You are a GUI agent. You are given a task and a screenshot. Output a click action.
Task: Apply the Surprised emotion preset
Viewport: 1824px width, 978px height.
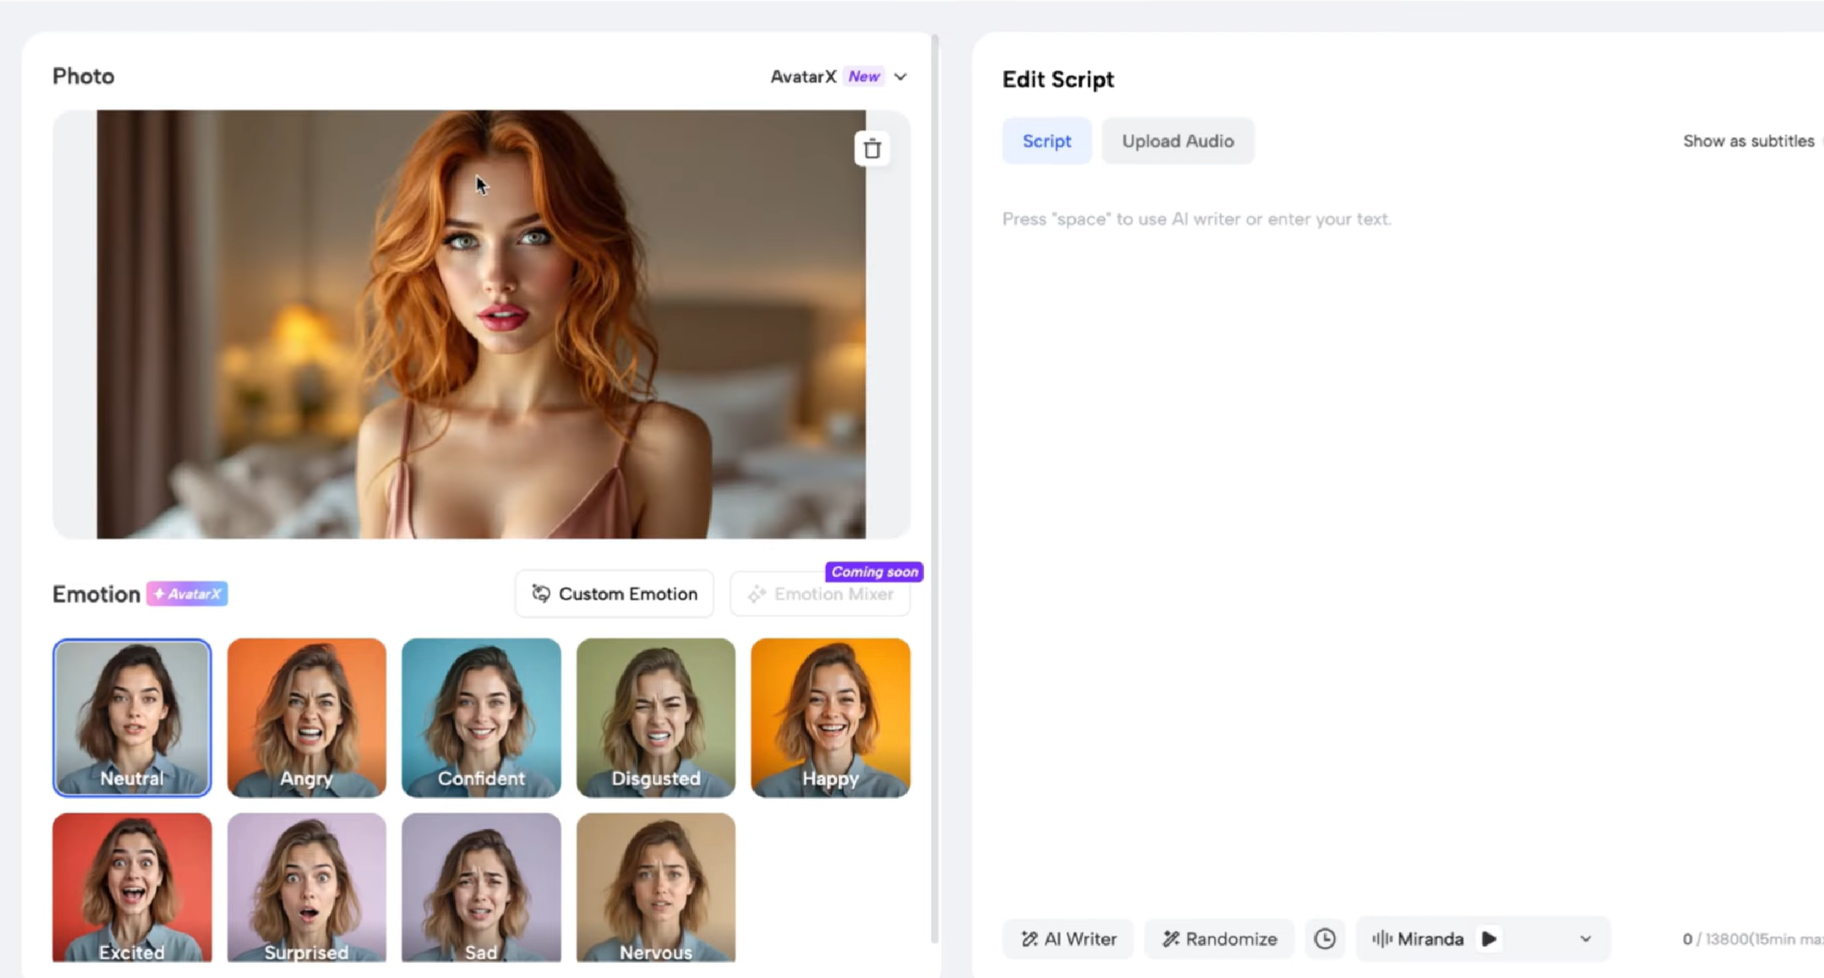click(x=306, y=887)
